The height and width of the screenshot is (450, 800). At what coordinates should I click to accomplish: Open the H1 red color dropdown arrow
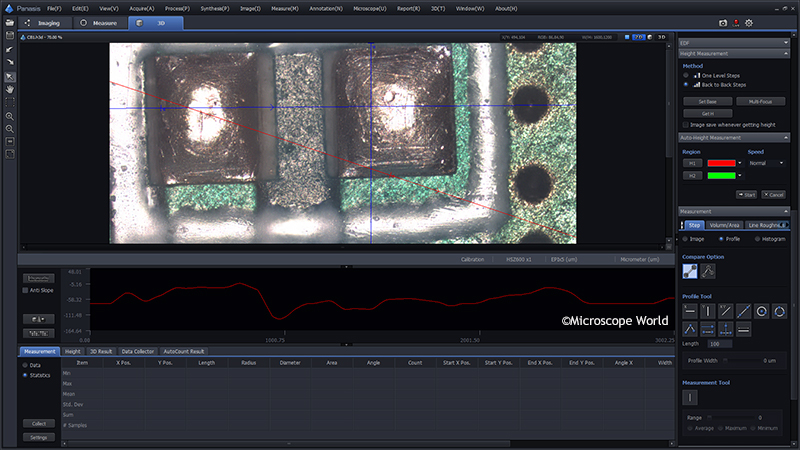pyautogui.click(x=740, y=163)
